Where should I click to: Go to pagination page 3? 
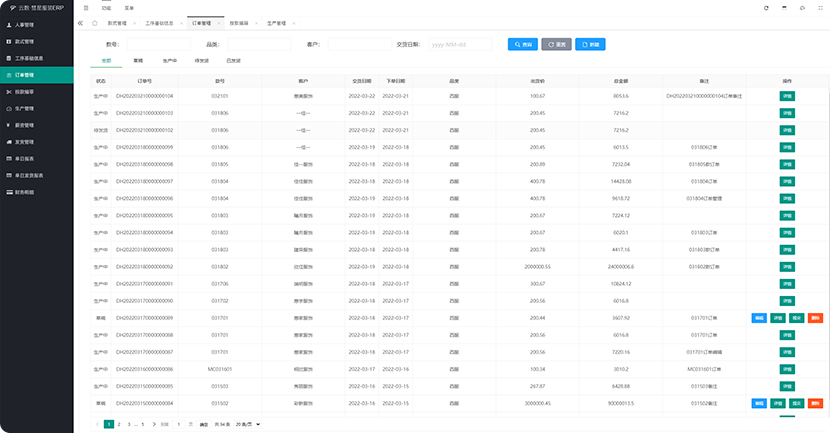129,424
